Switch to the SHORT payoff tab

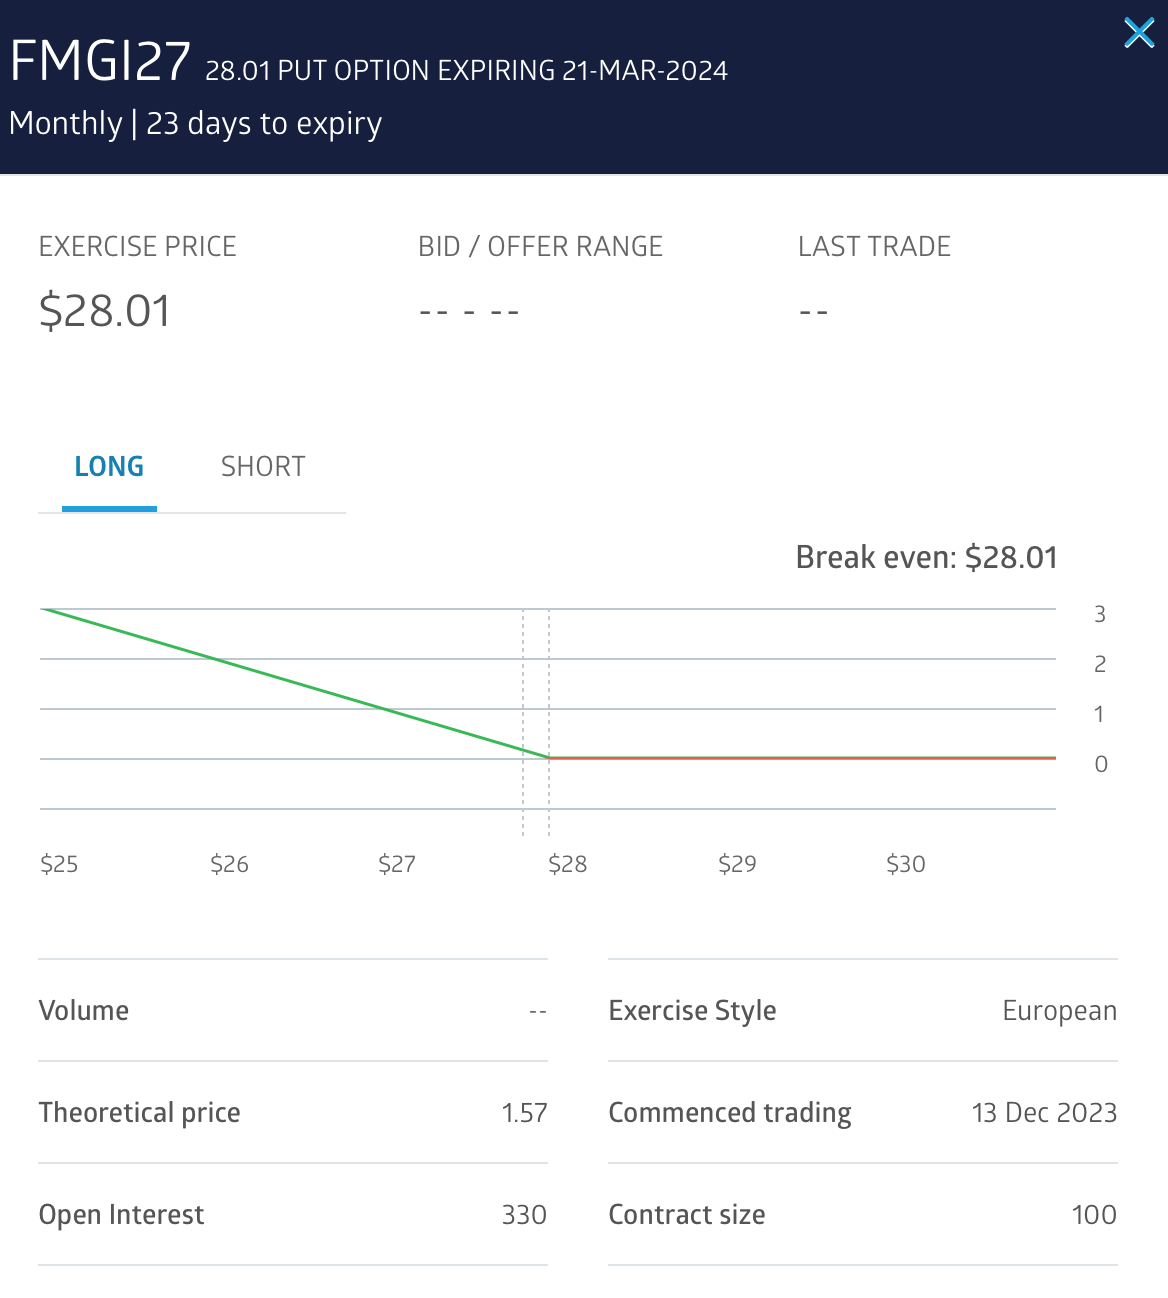point(263,467)
